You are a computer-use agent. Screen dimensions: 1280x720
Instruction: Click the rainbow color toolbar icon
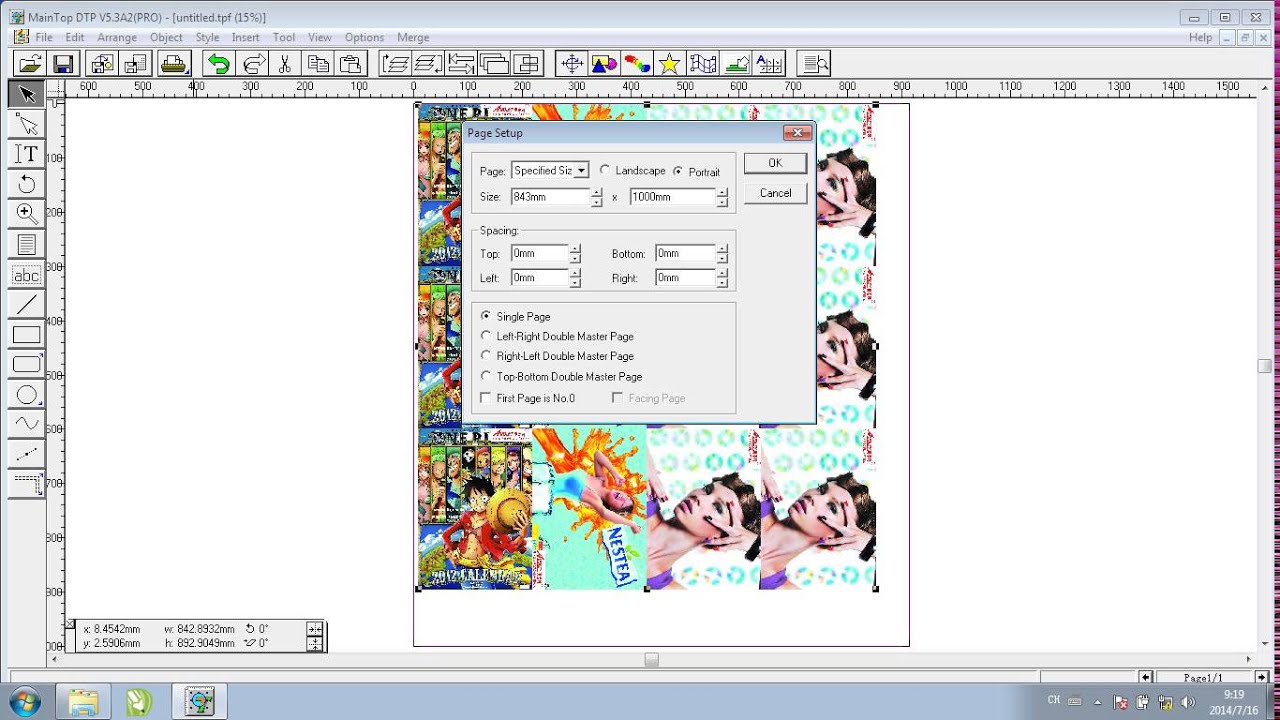(637, 64)
